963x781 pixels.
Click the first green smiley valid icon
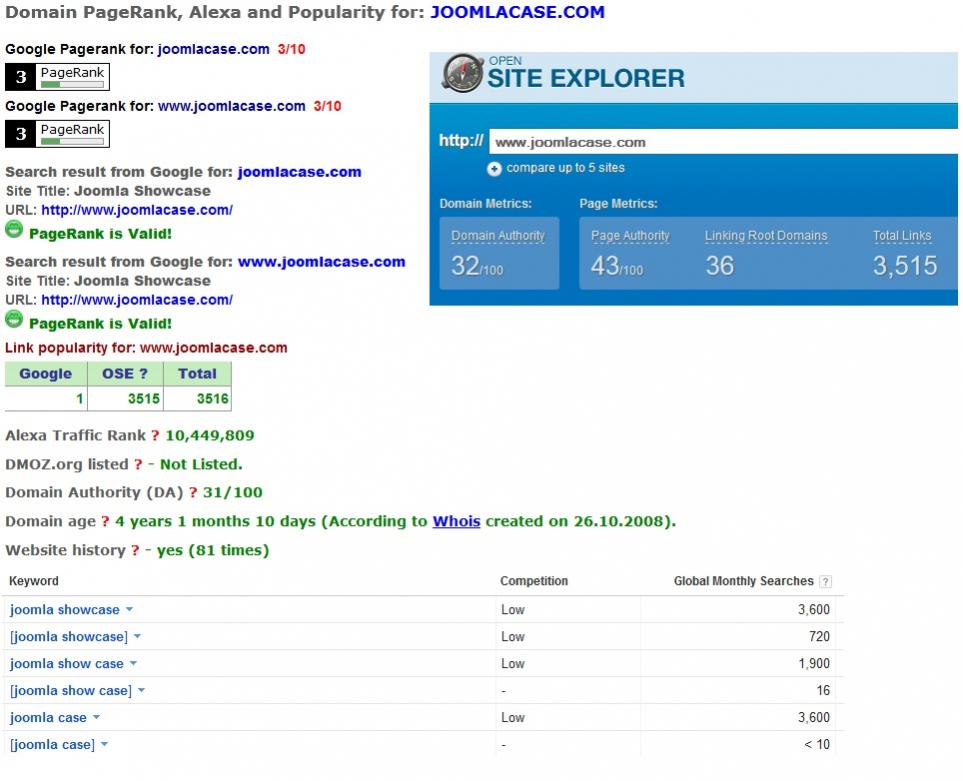[14, 230]
